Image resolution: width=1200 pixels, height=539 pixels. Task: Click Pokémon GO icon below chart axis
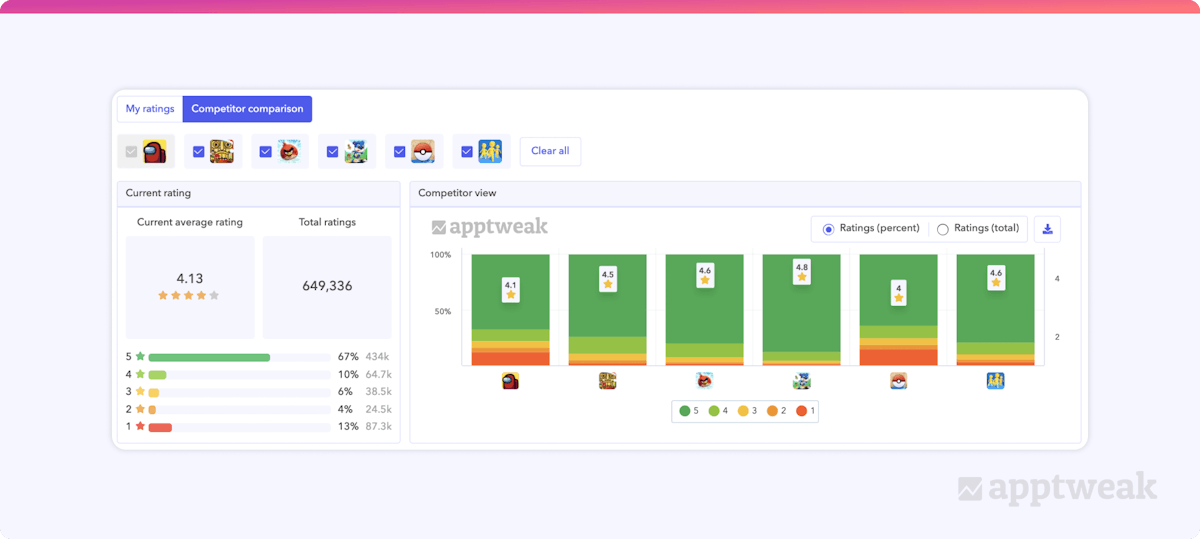[898, 381]
